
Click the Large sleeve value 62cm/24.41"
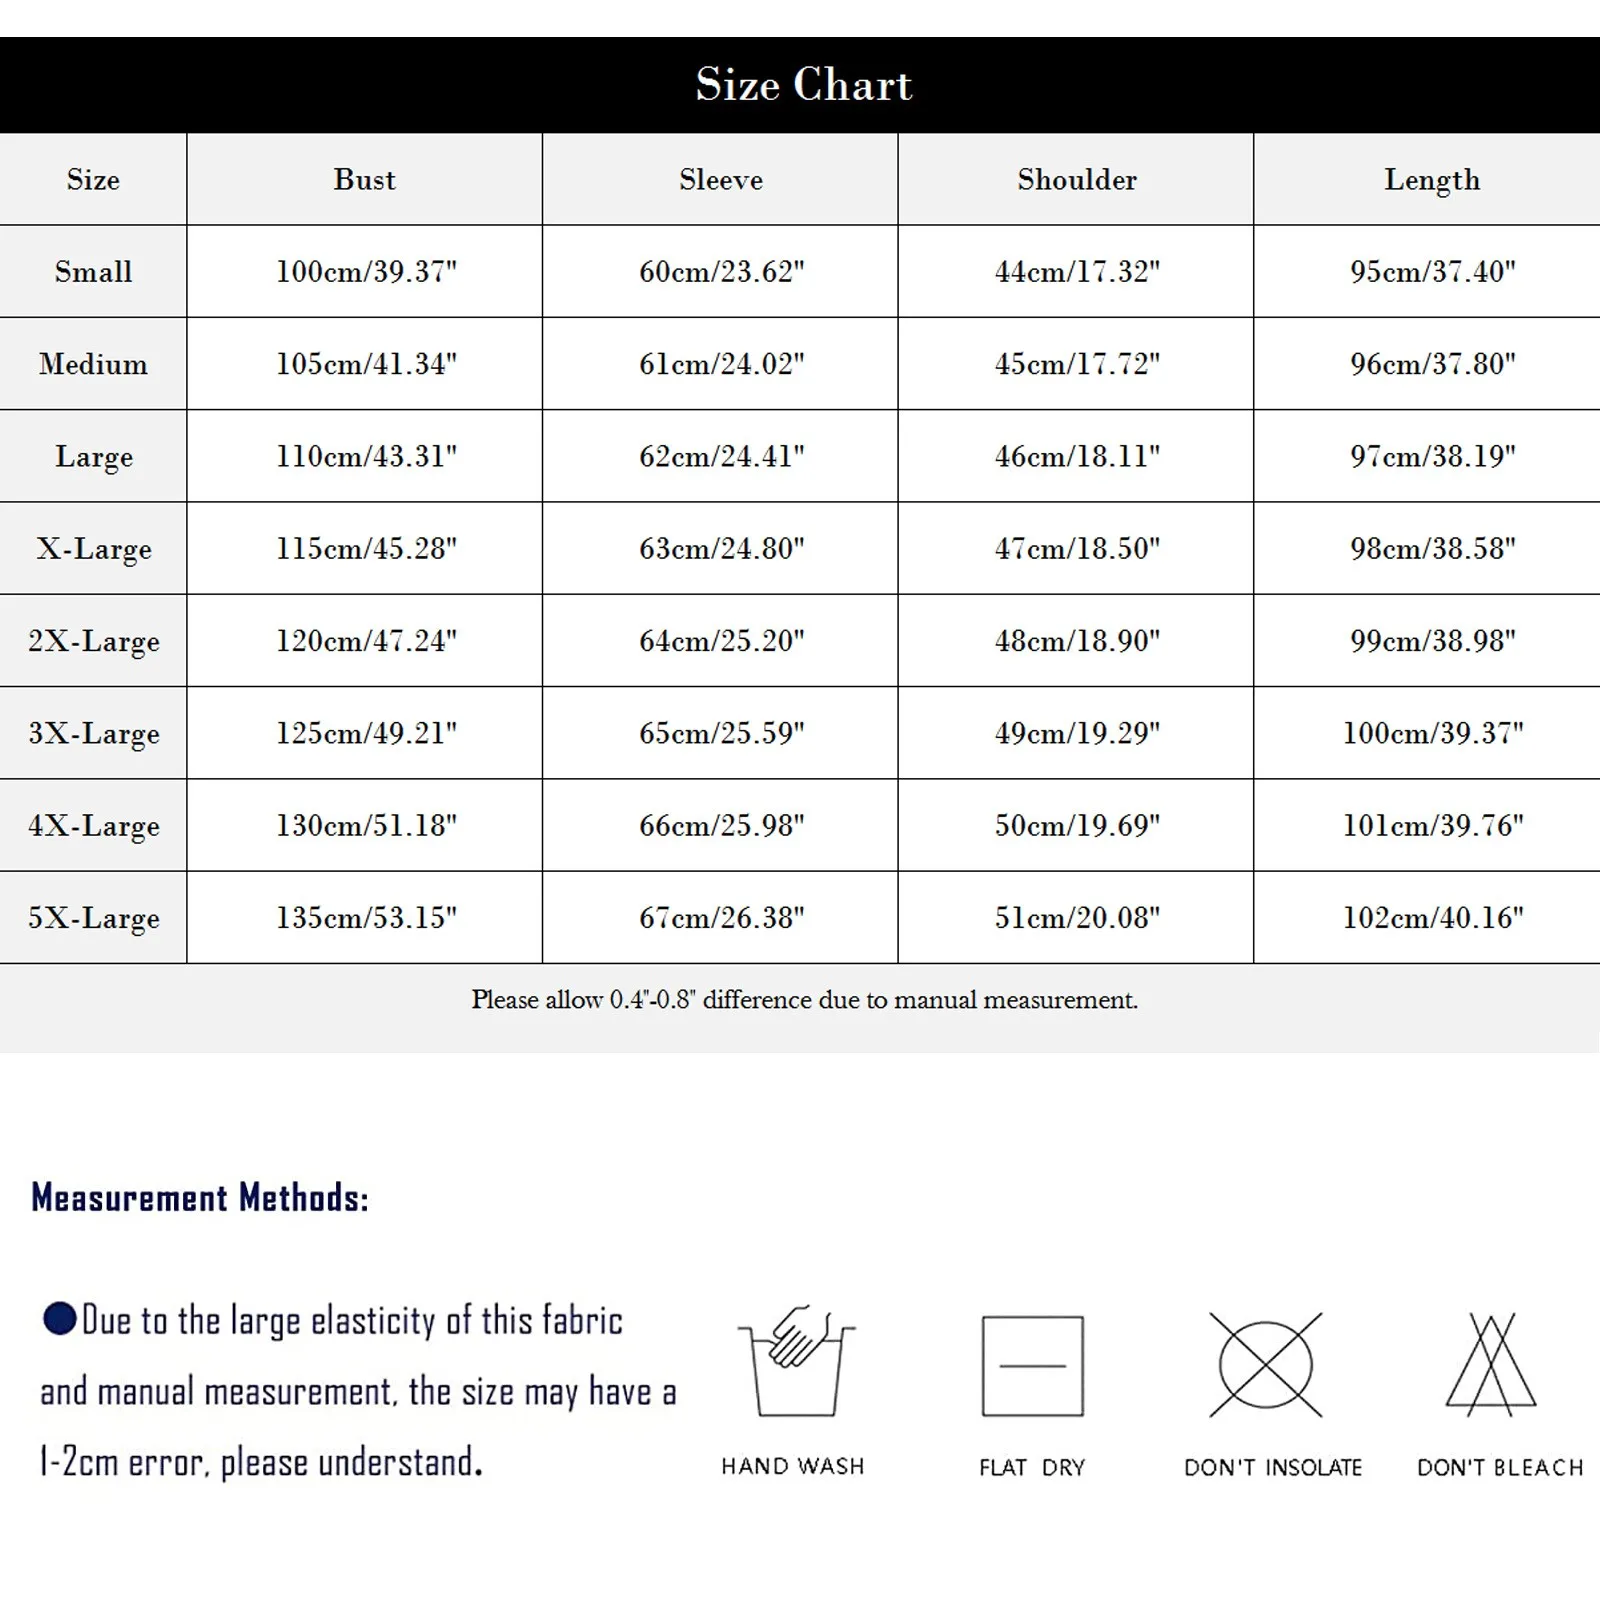point(721,457)
